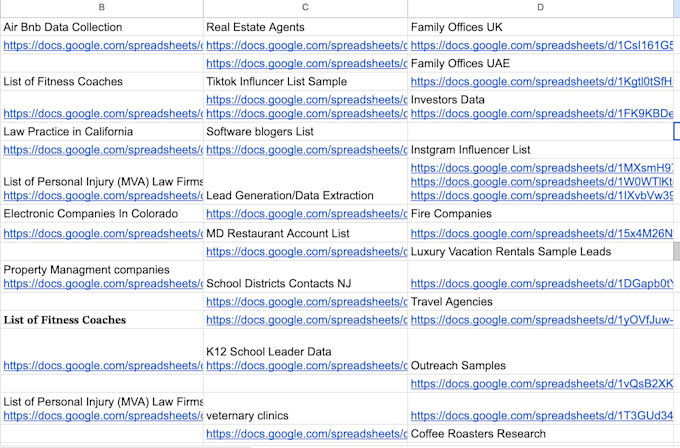
Task: Select 'Luxury Vacation Rentals Sample Leads' cell
Action: (x=540, y=252)
